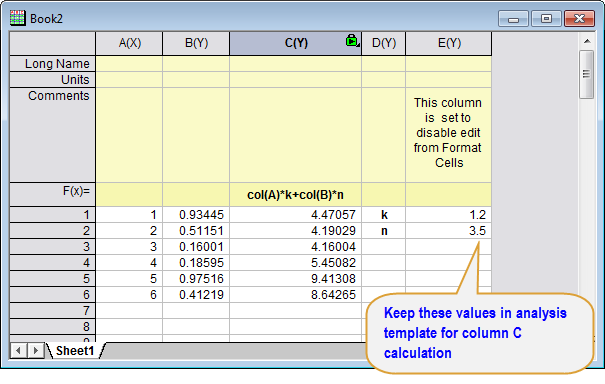The height and width of the screenshot is (384, 605).
Task: Select column C(Y) header
Action: [x=296, y=43]
